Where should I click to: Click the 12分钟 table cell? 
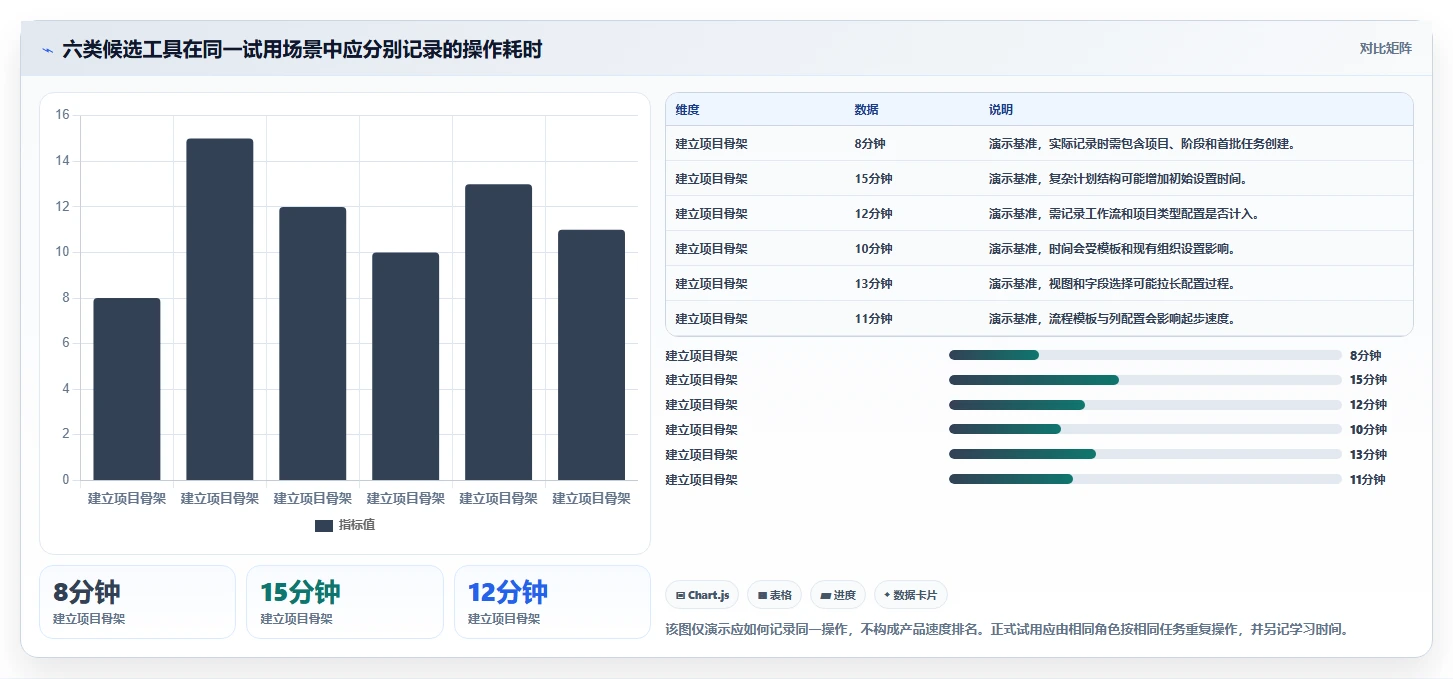(x=873, y=214)
